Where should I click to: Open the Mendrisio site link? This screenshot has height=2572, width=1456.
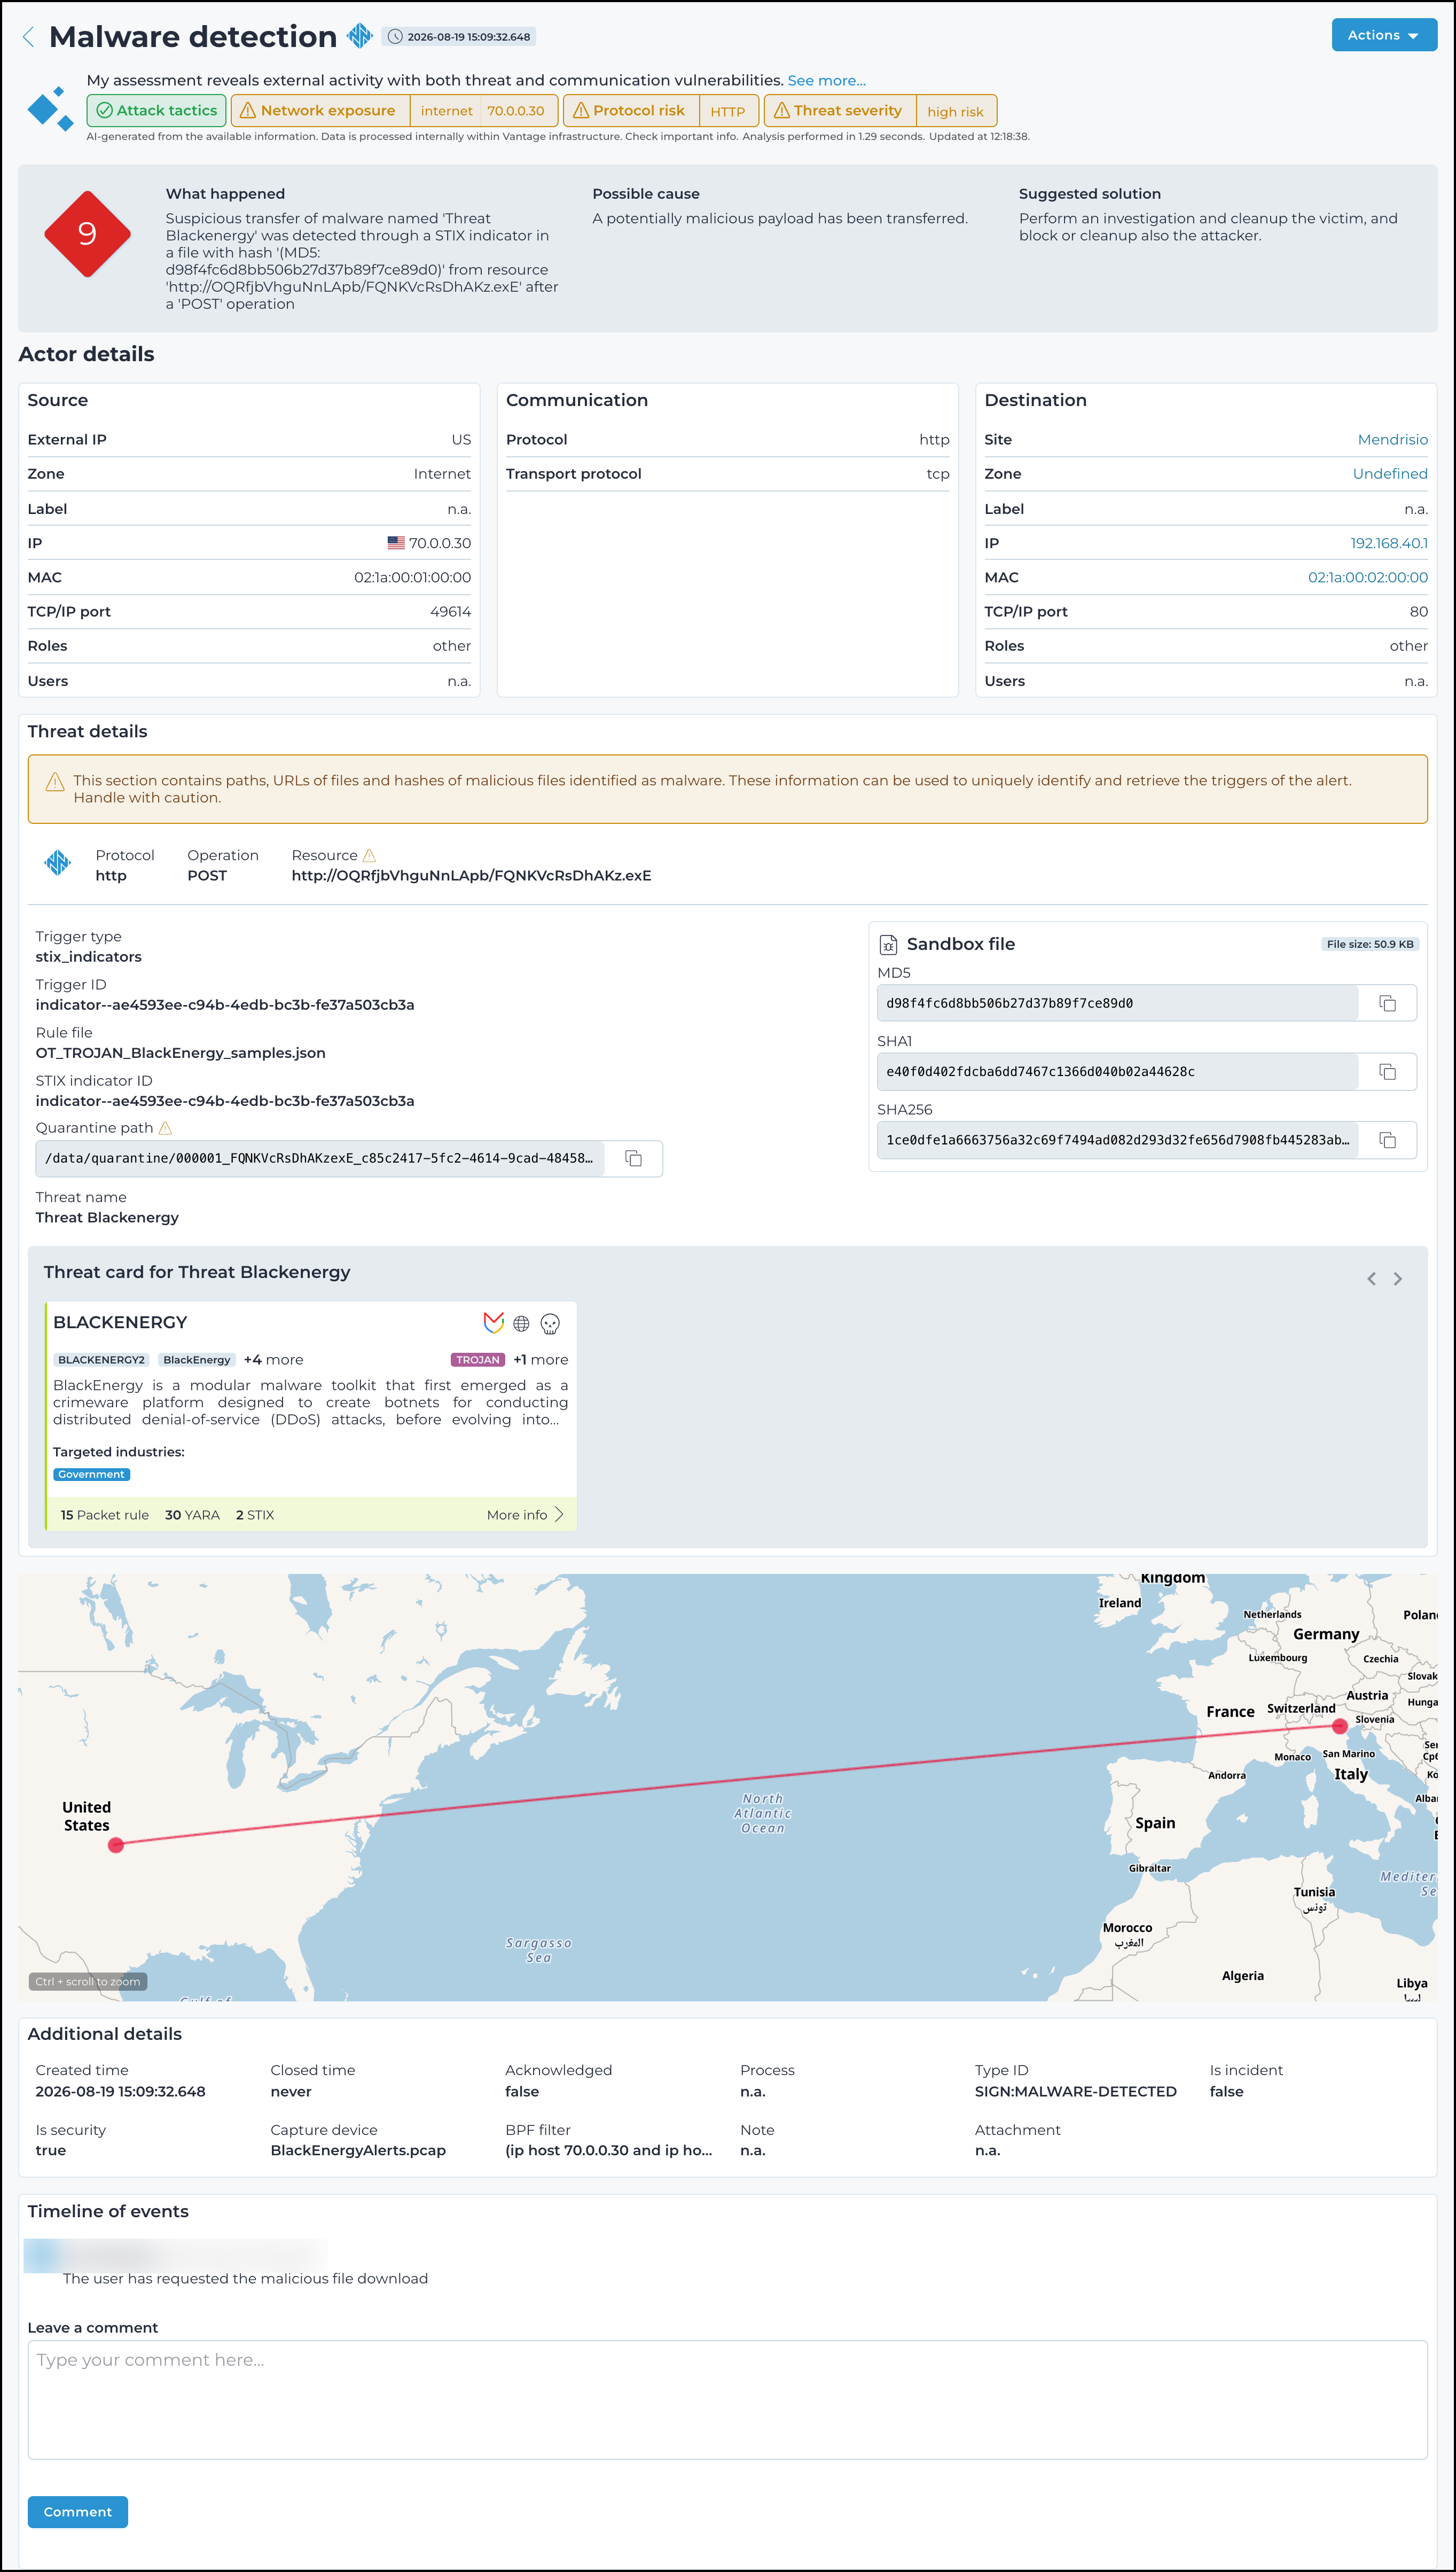(x=1392, y=440)
